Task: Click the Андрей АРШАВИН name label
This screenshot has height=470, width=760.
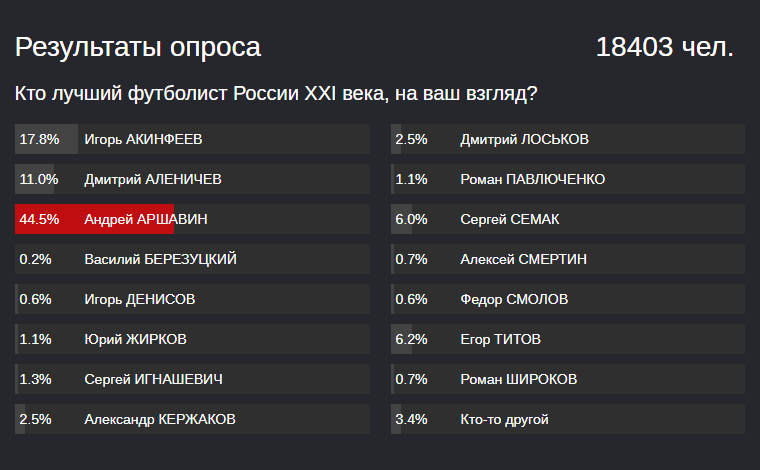Action: pos(146,219)
